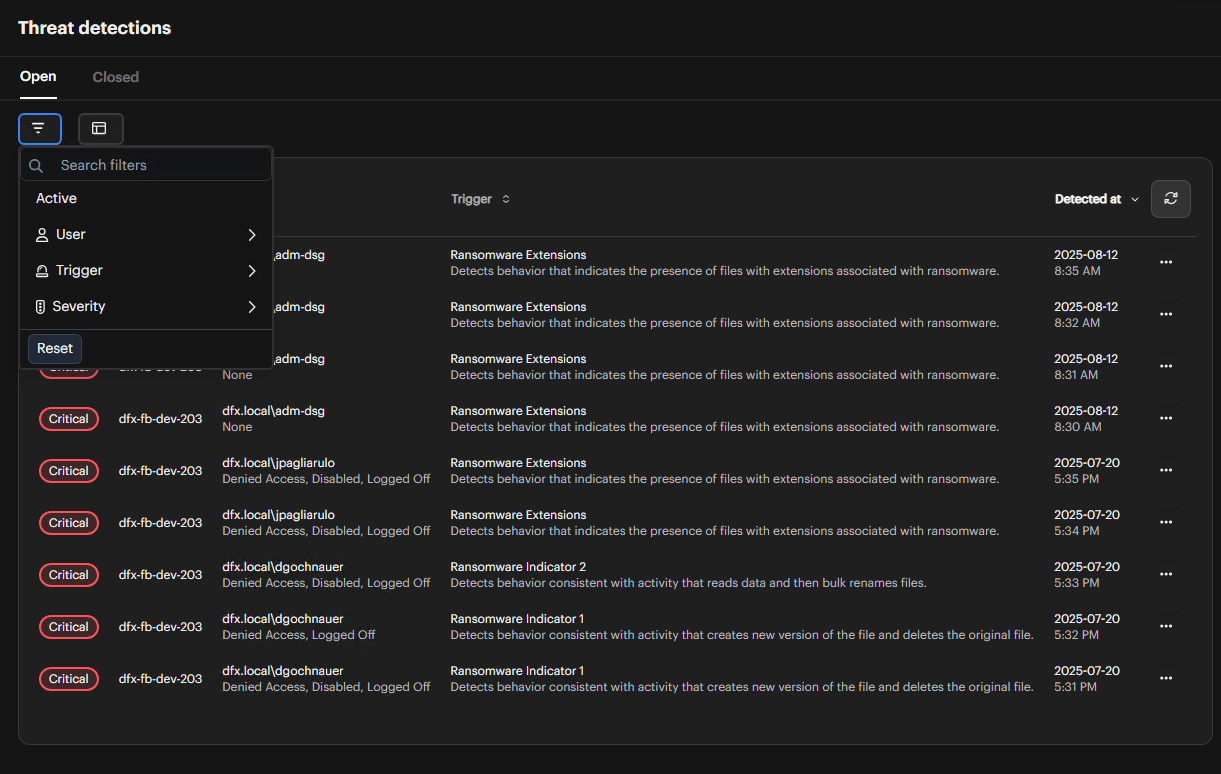The height and width of the screenshot is (774, 1221).
Task: Click the Critical badge in the 5:34 PM row
Action: [69, 523]
